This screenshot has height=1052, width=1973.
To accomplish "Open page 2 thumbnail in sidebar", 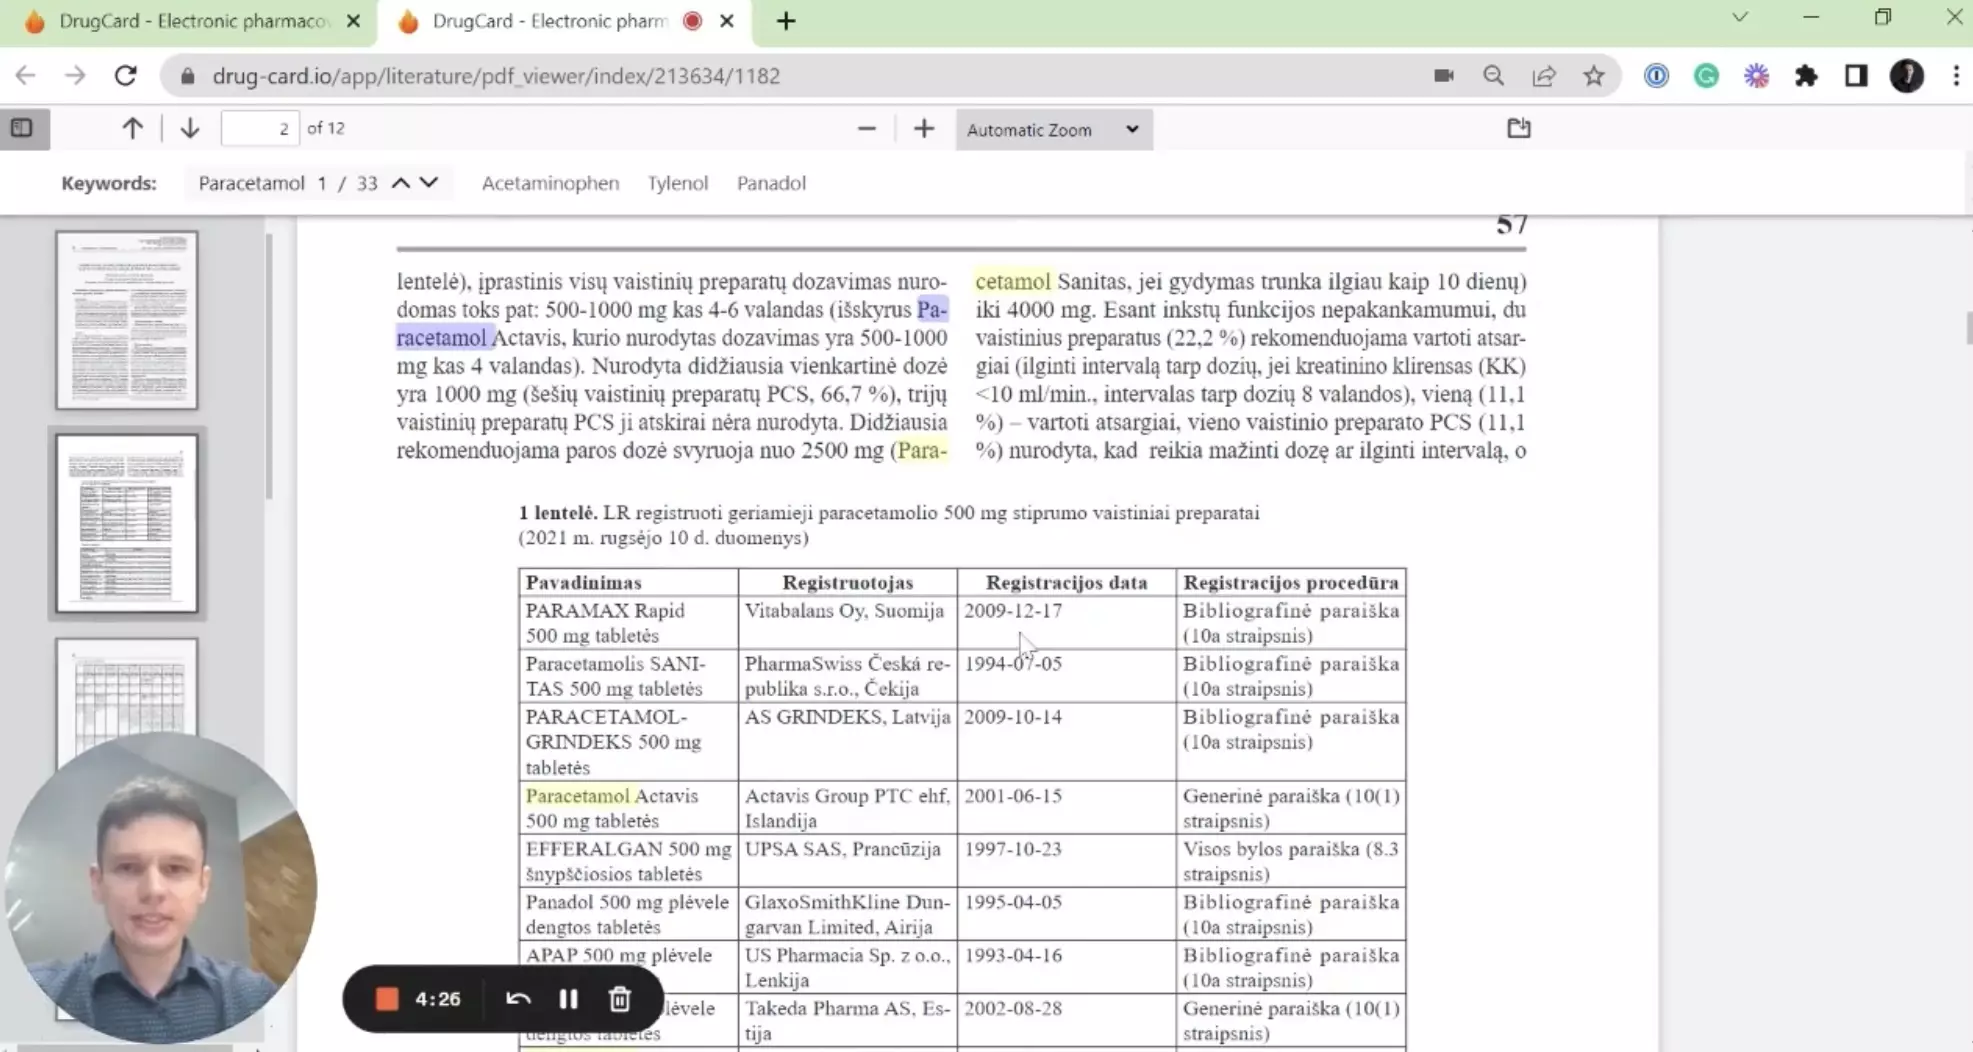I will click(128, 523).
